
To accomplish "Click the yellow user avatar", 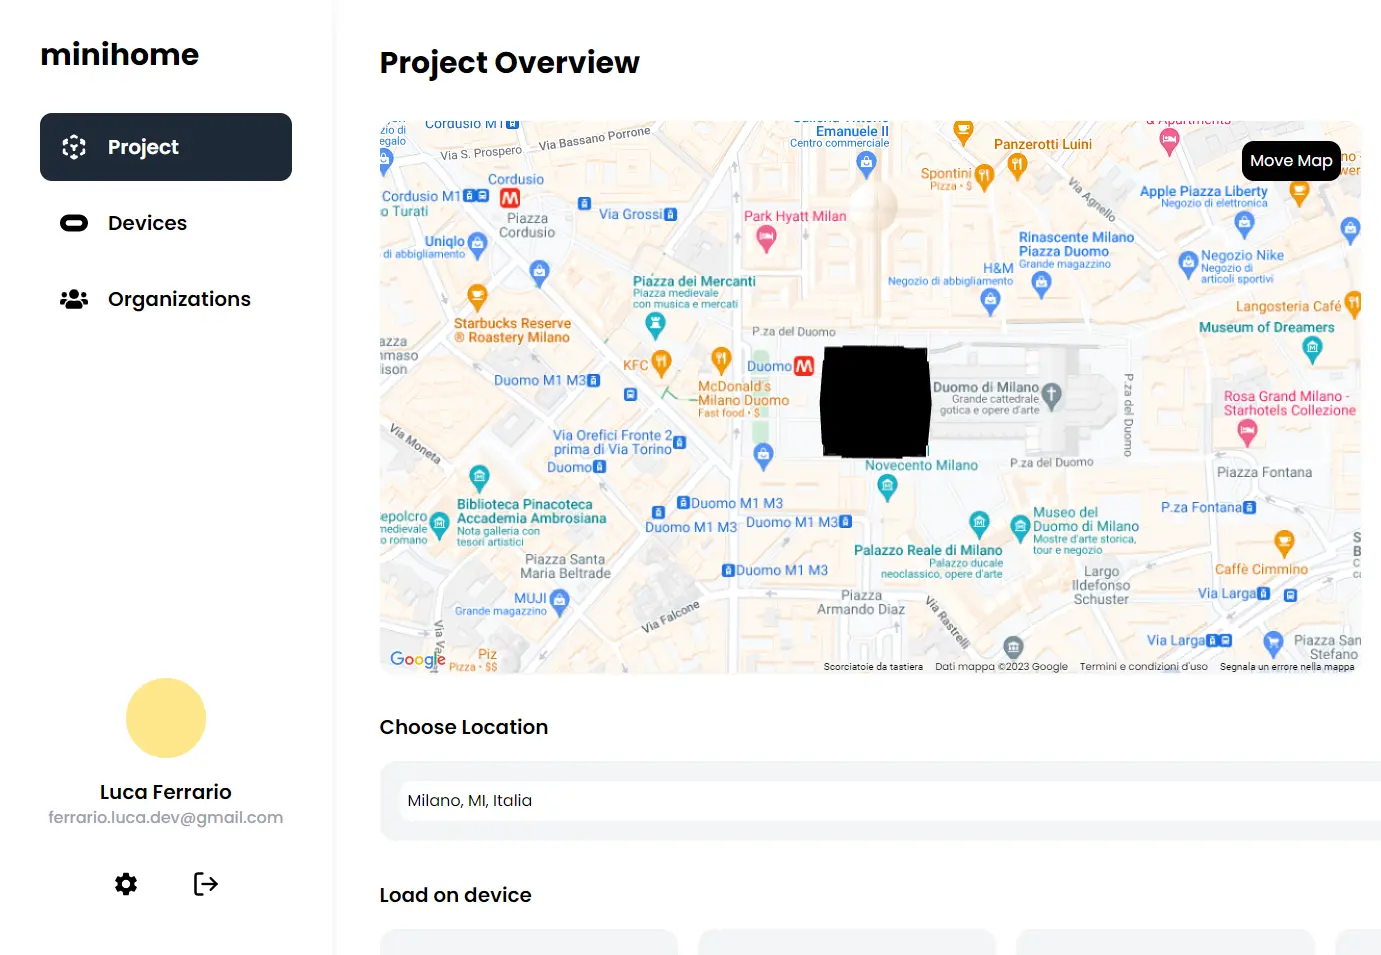I will coord(166,718).
